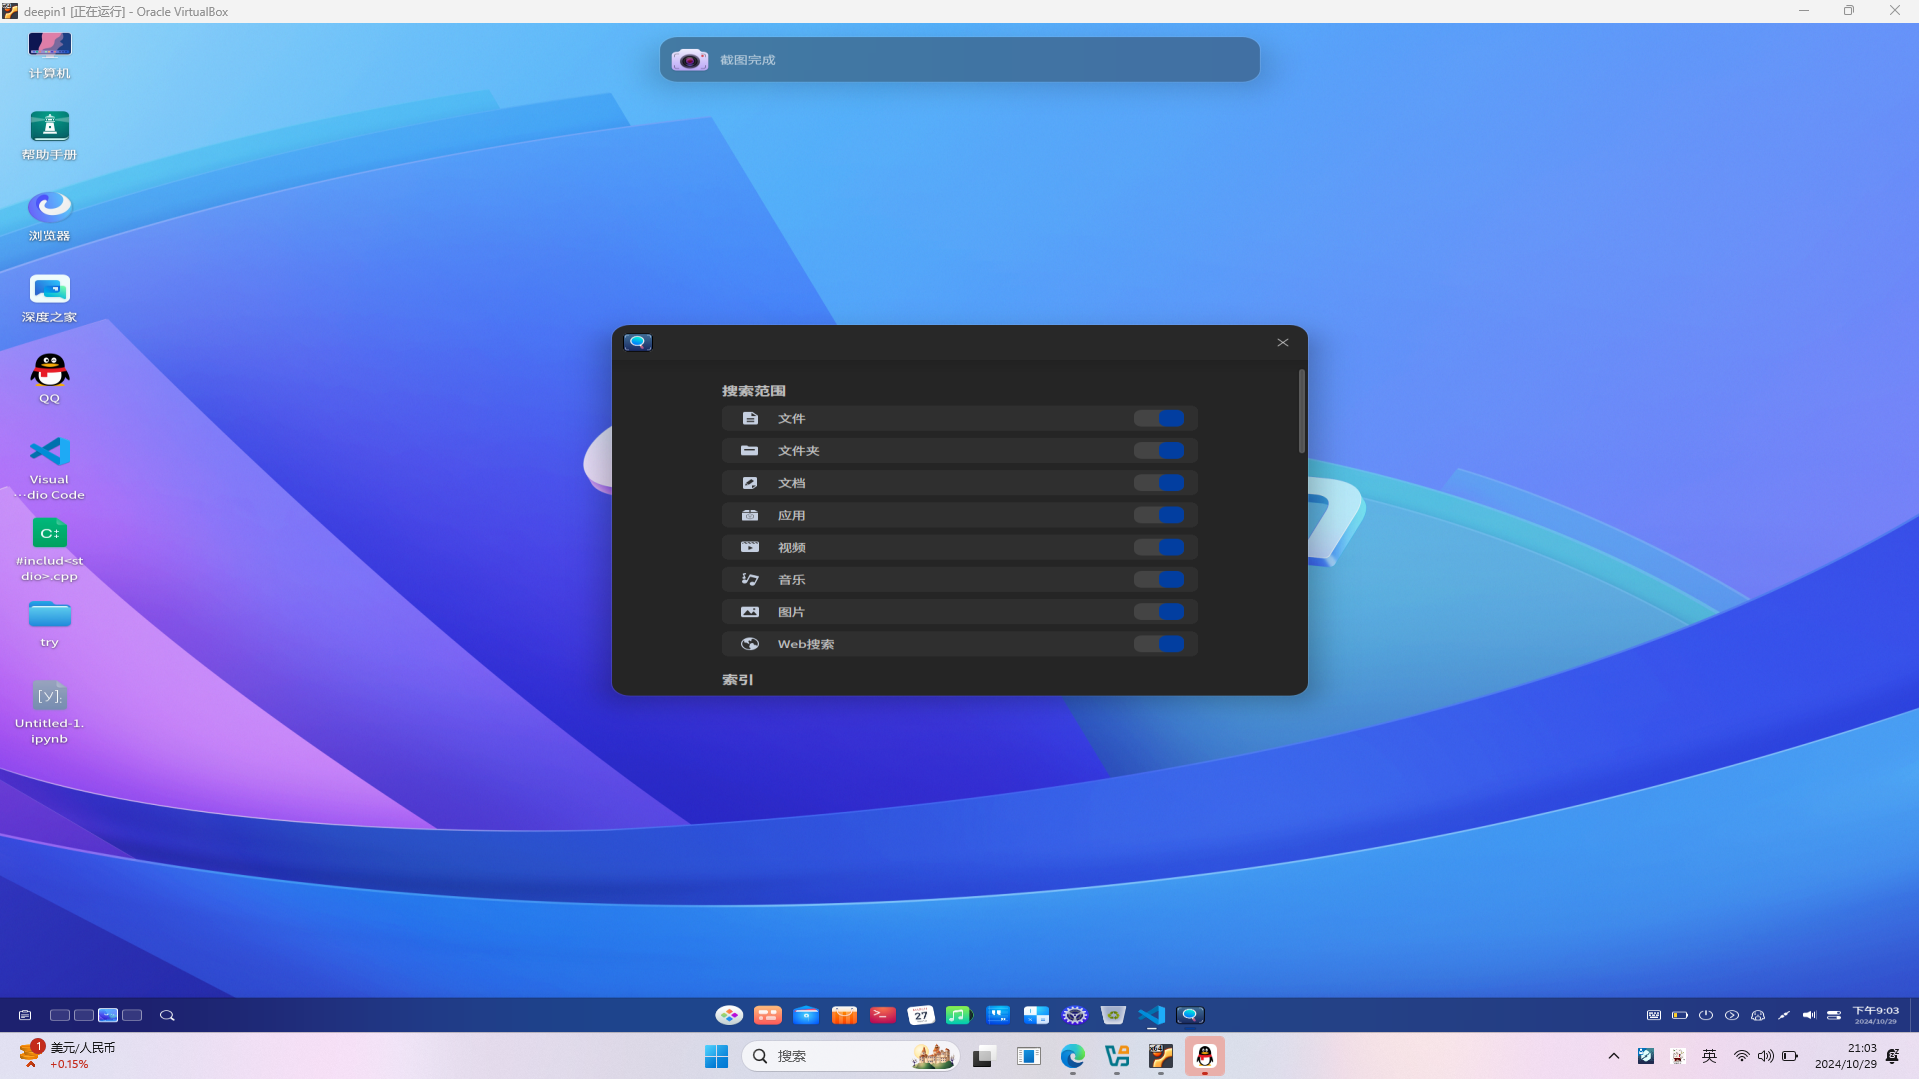Open the calendar dock icon
Viewport: 1919px width, 1079px height.
click(921, 1015)
